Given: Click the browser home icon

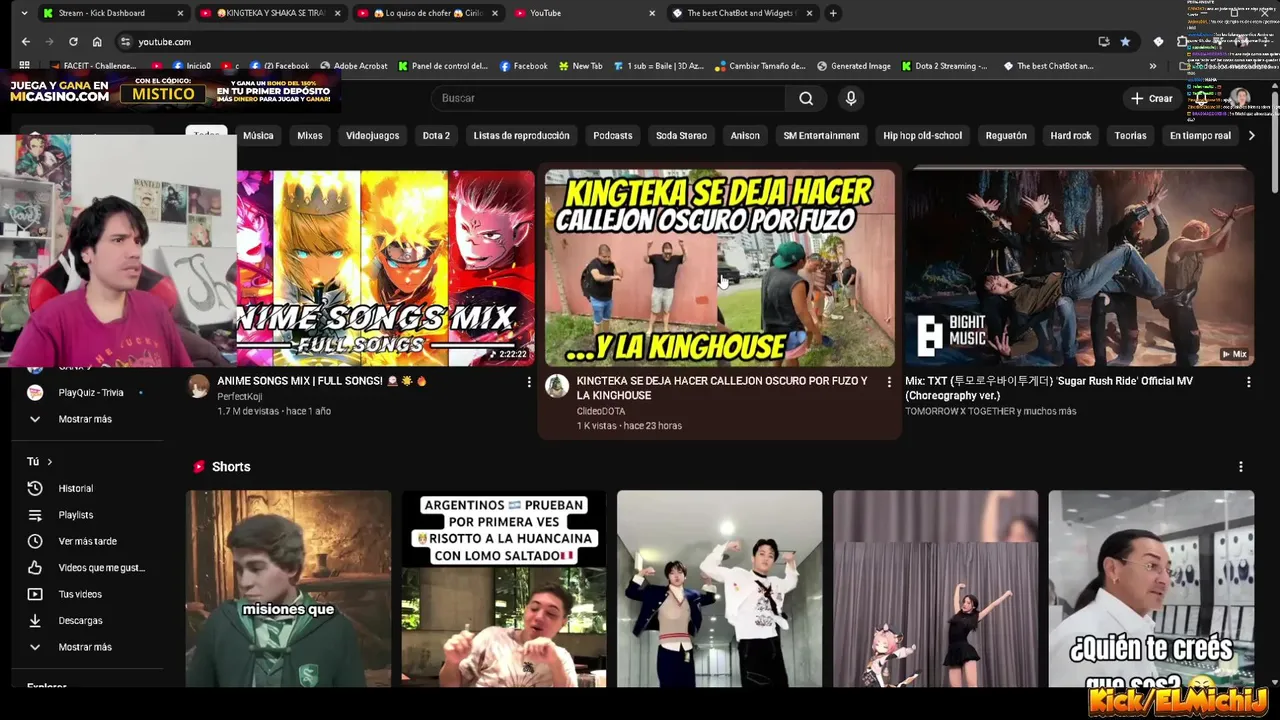Looking at the screenshot, I should (97, 41).
